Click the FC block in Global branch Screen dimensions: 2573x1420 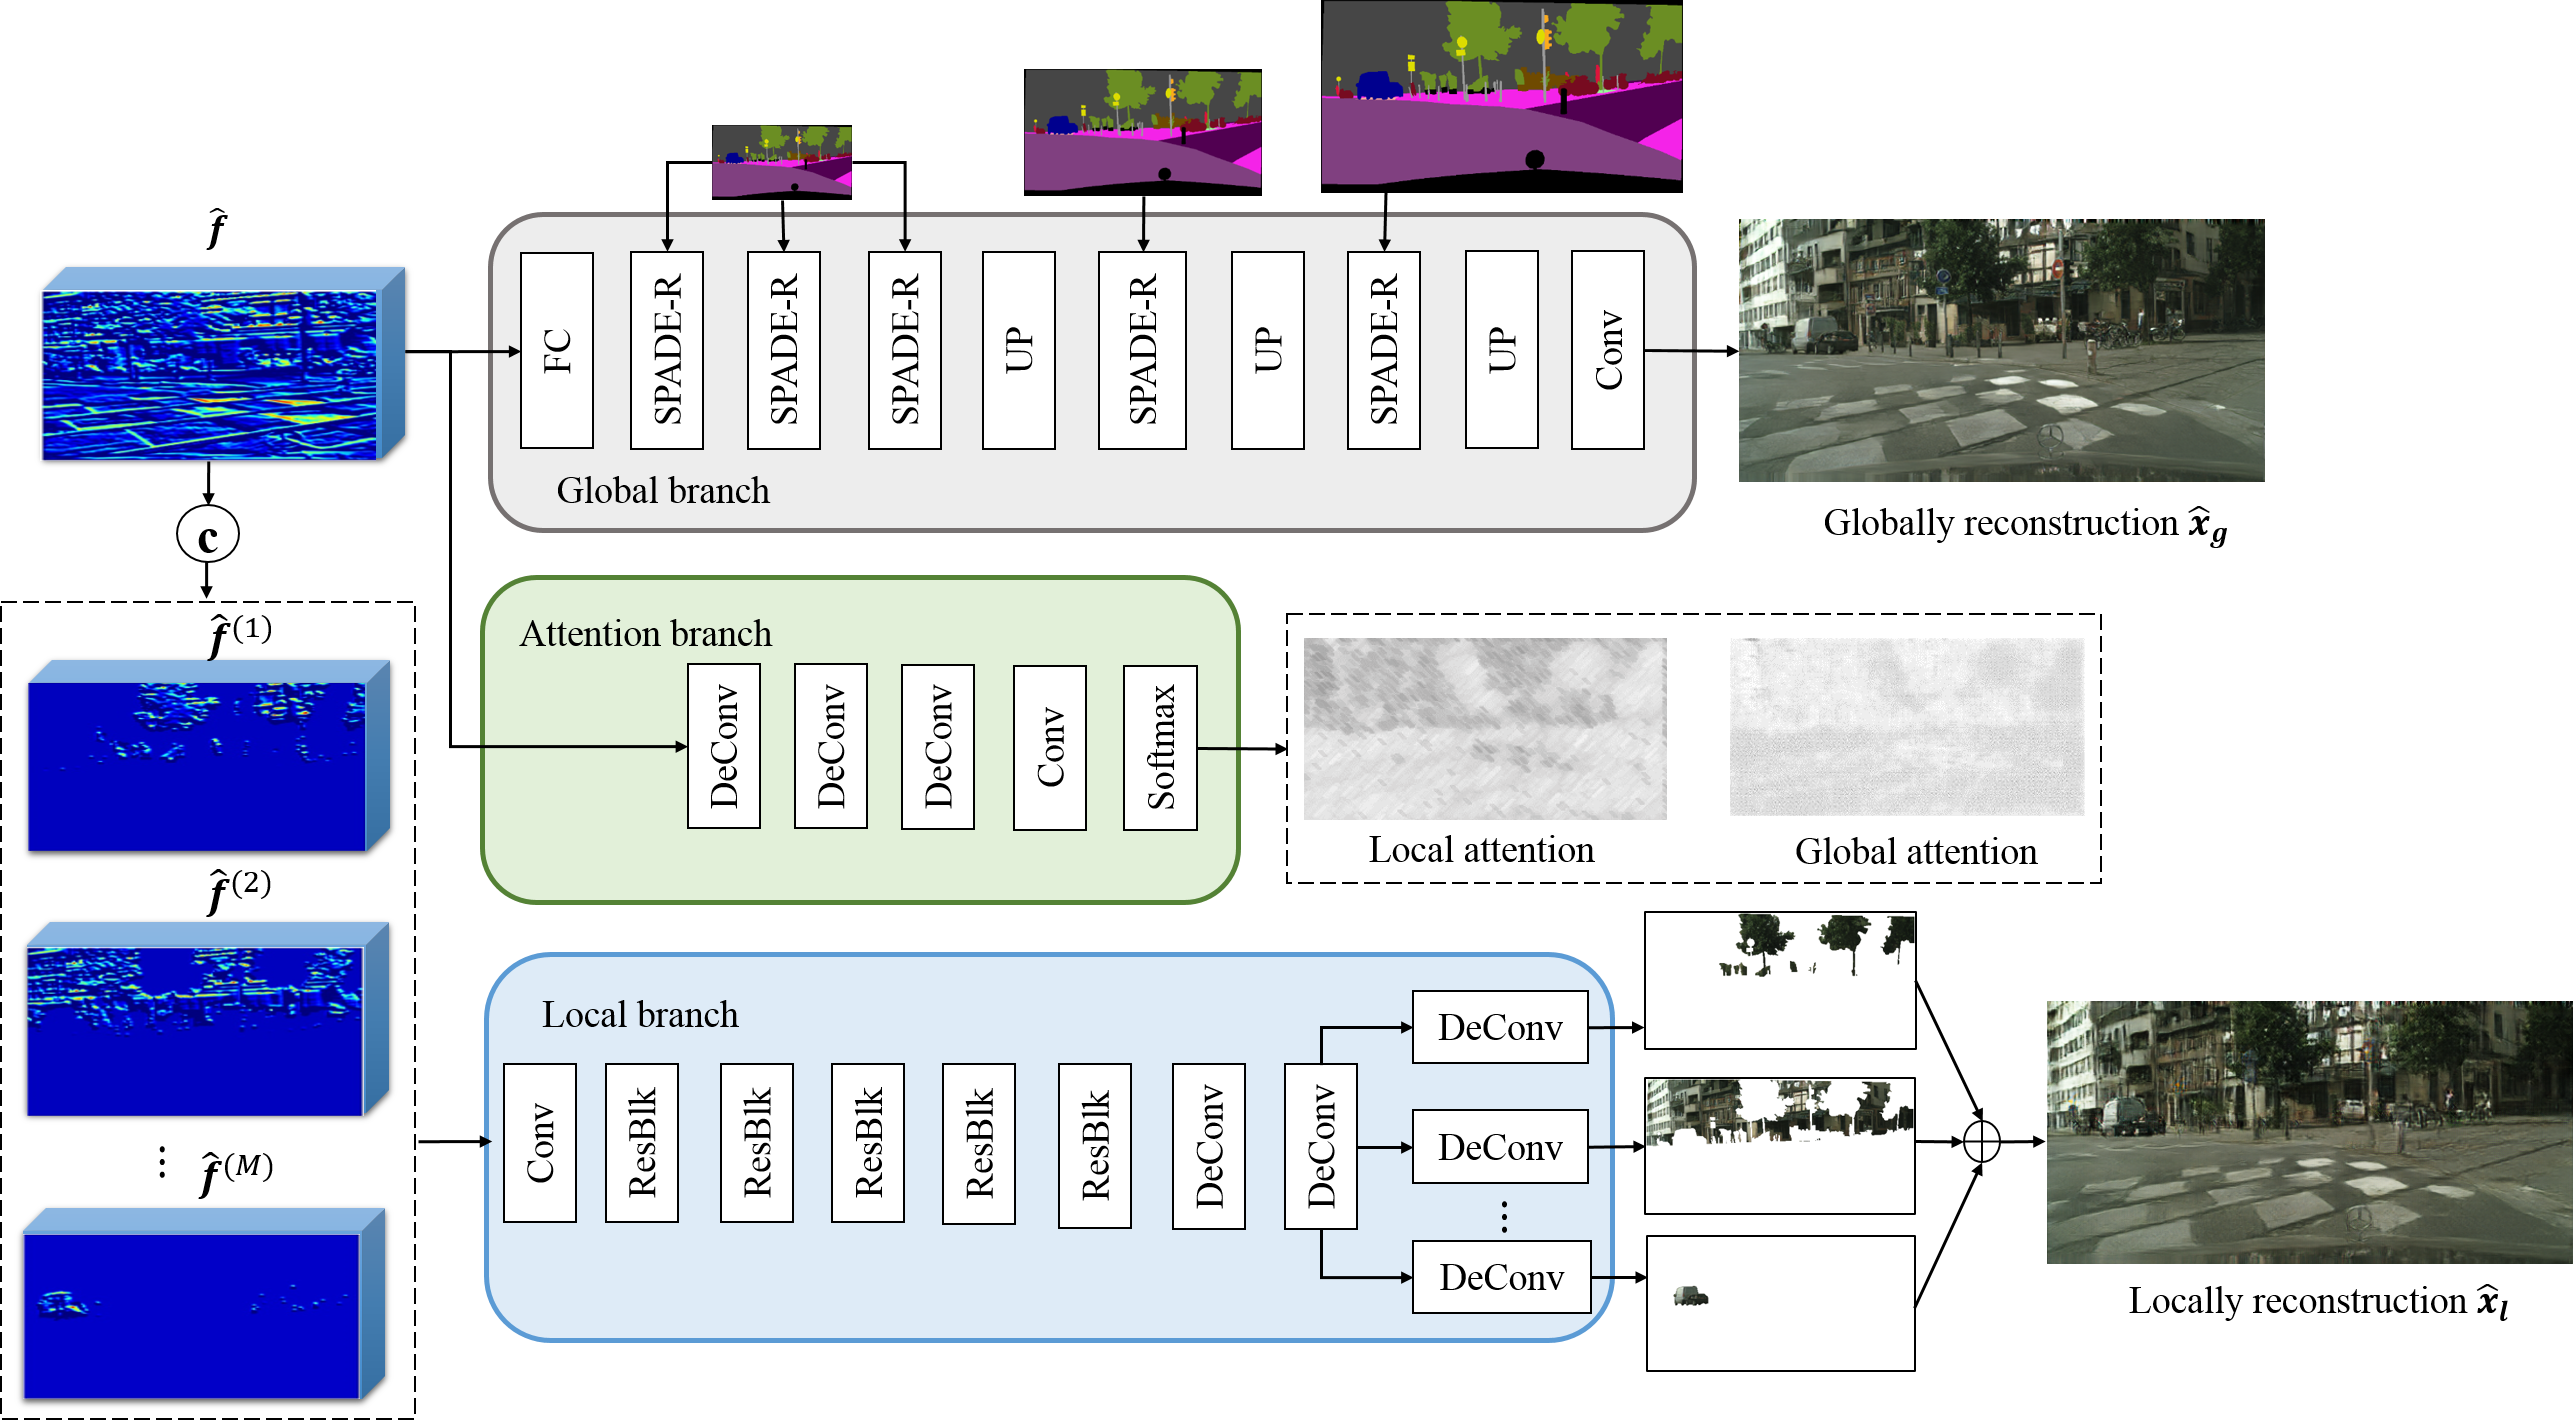557,350
